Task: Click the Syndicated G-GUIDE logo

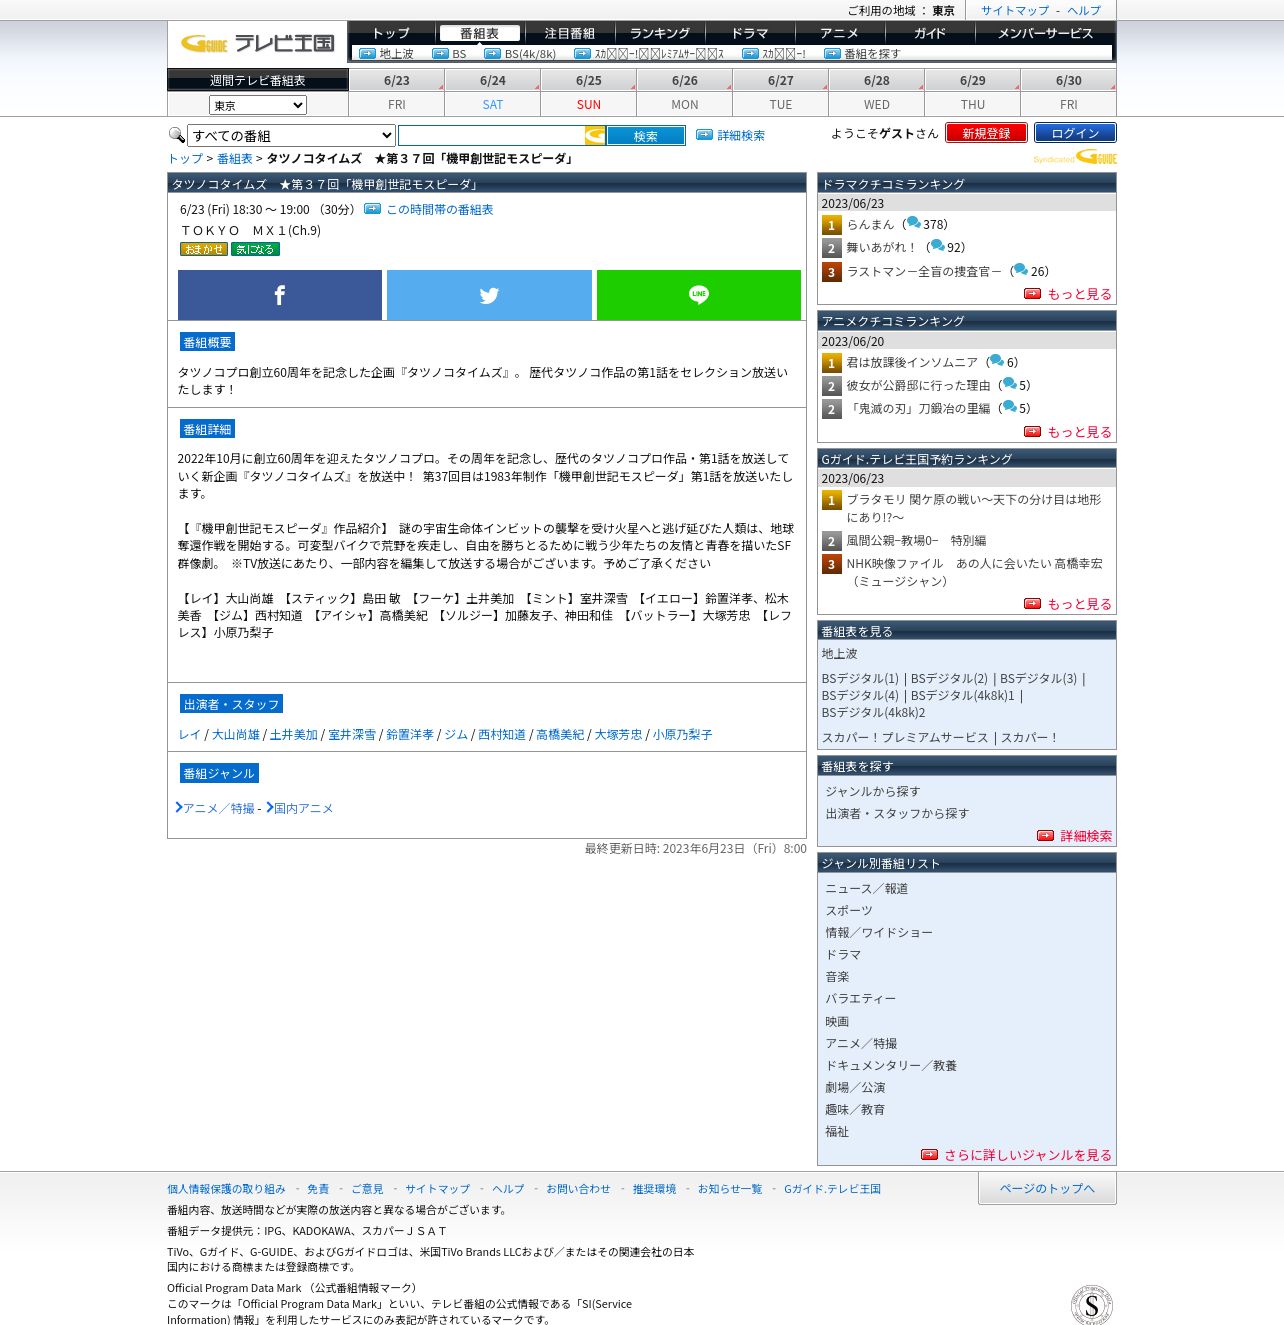Action: 1075,158
